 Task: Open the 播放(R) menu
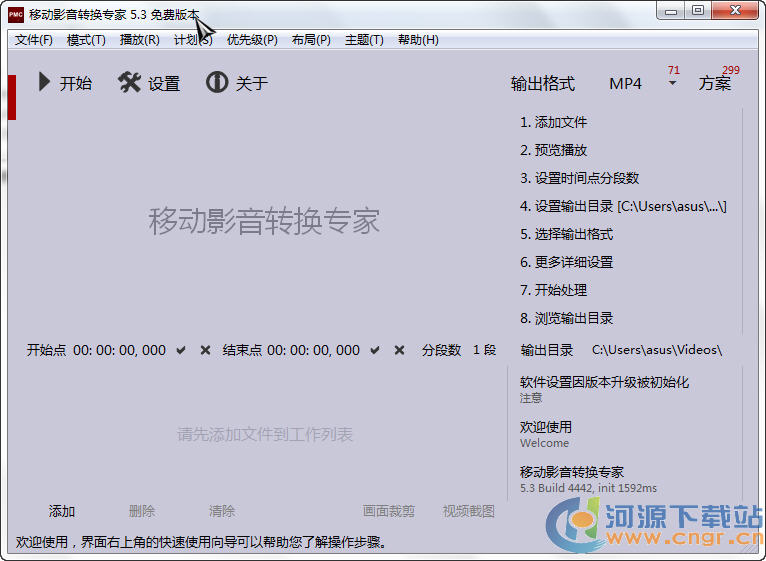pos(140,40)
